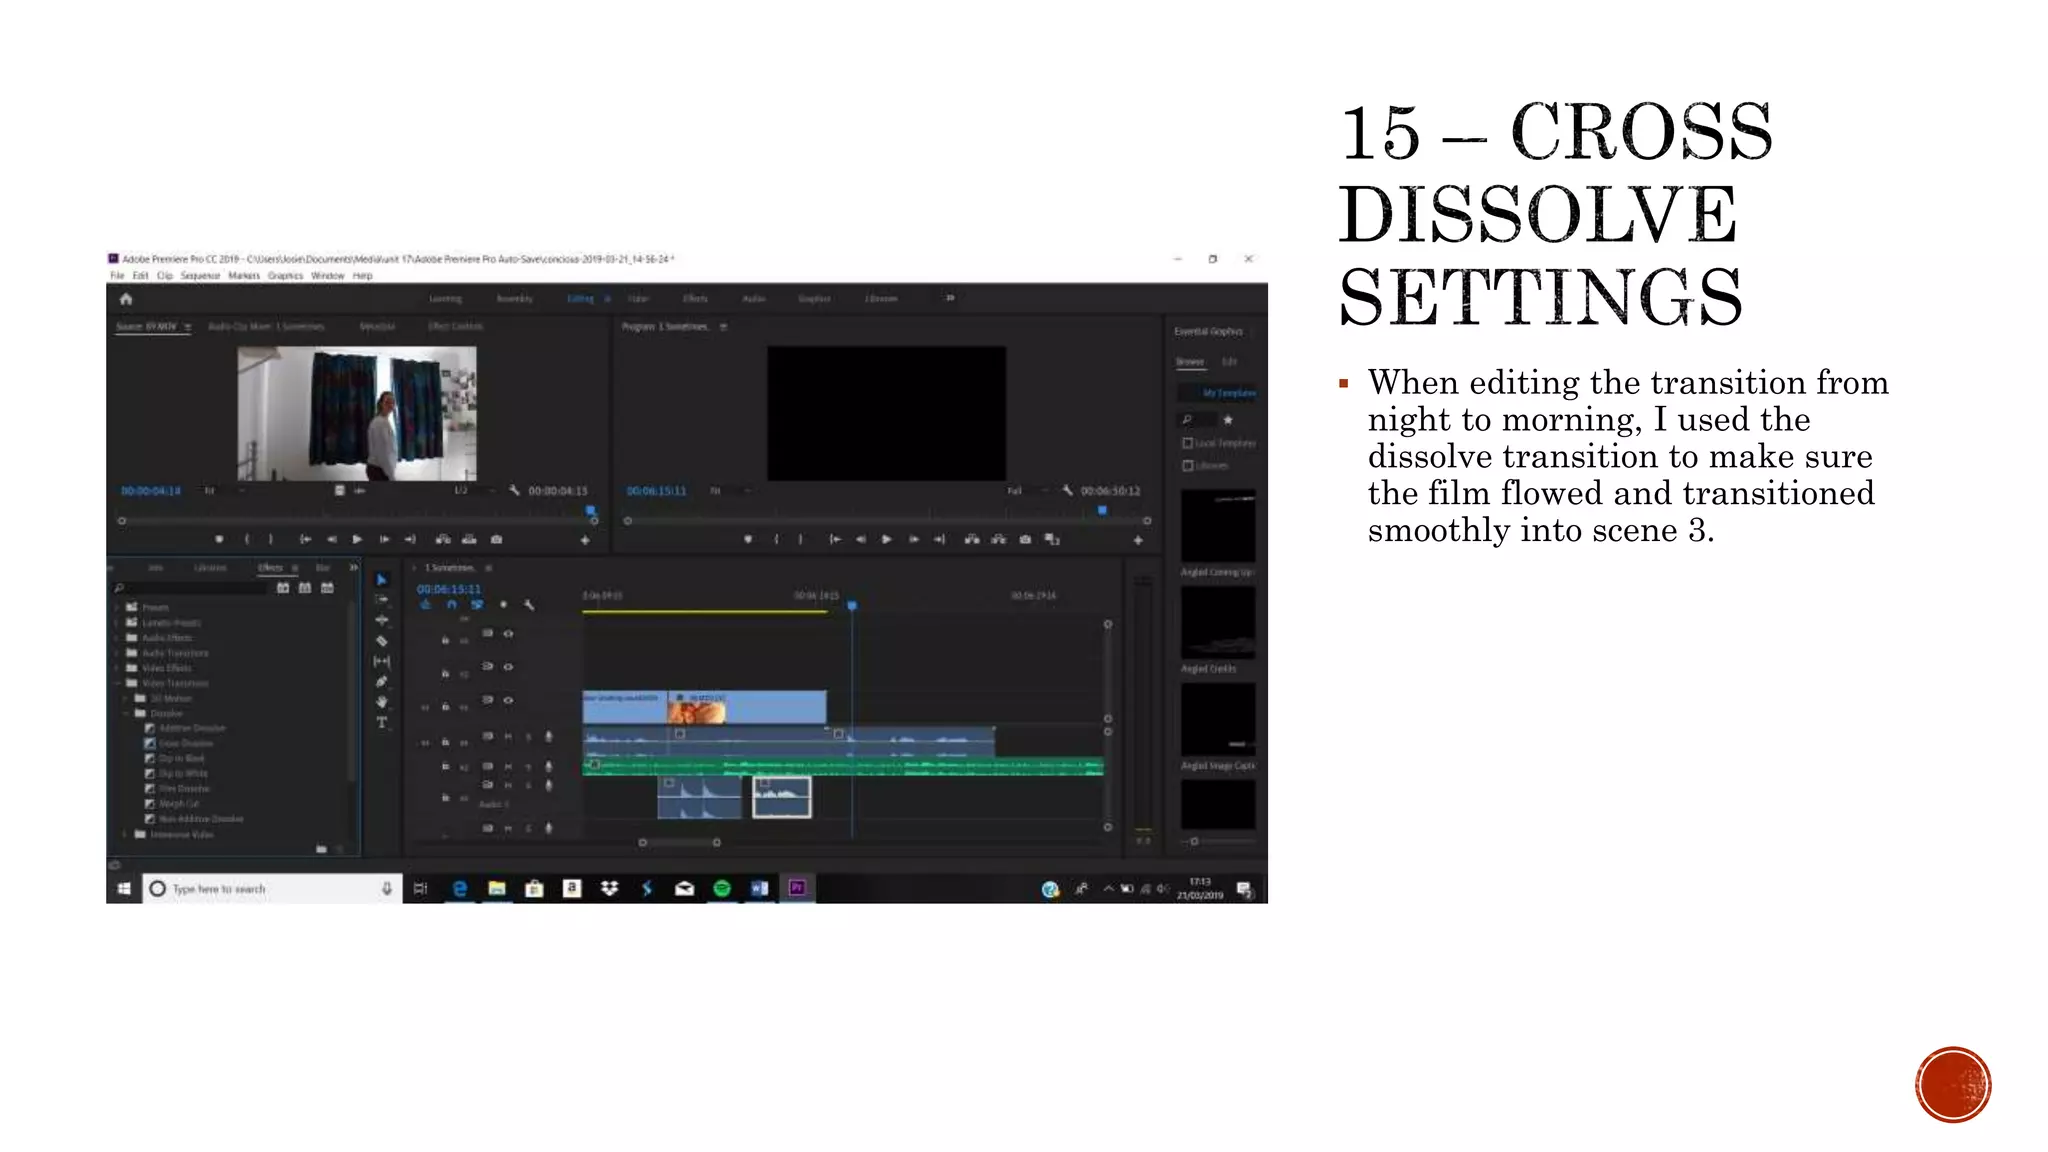
Task: Expand the Video Effects folder
Action: click(117, 668)
